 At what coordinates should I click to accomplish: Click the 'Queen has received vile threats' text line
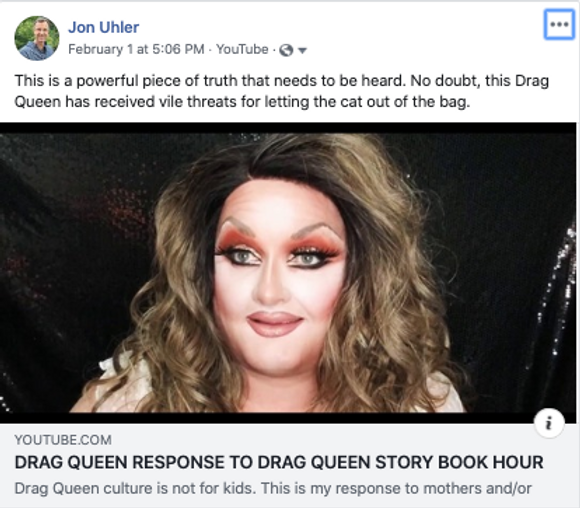pos(242,102)
